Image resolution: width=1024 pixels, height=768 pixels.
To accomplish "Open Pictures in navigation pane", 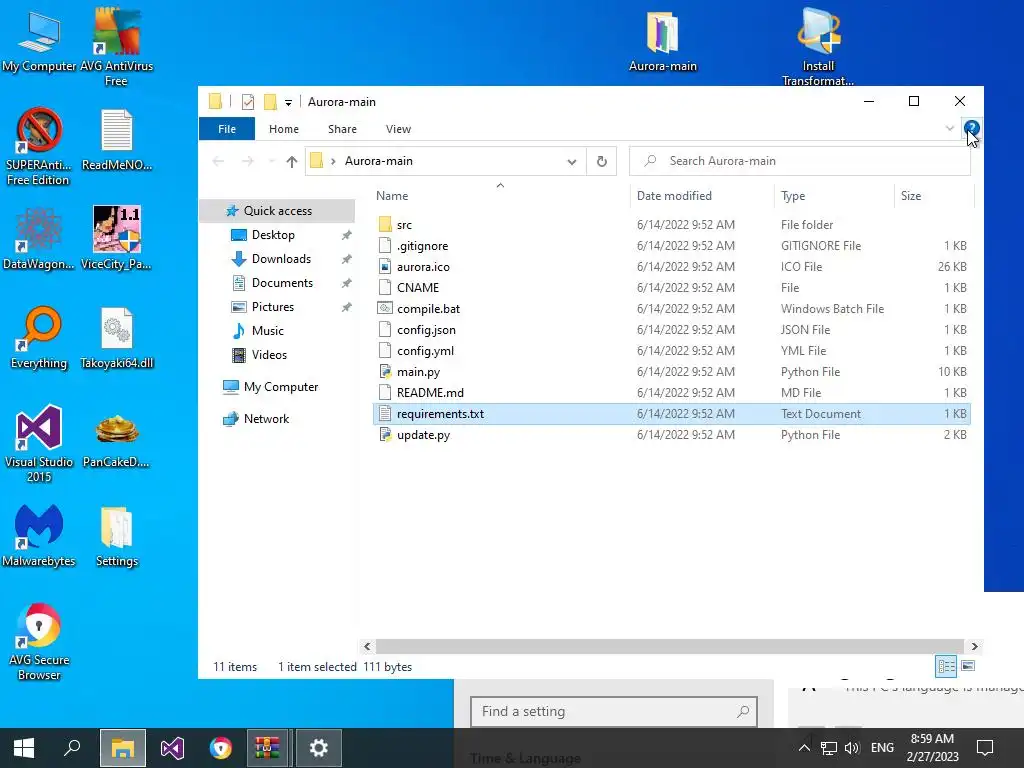I will (x=272, y=307).
